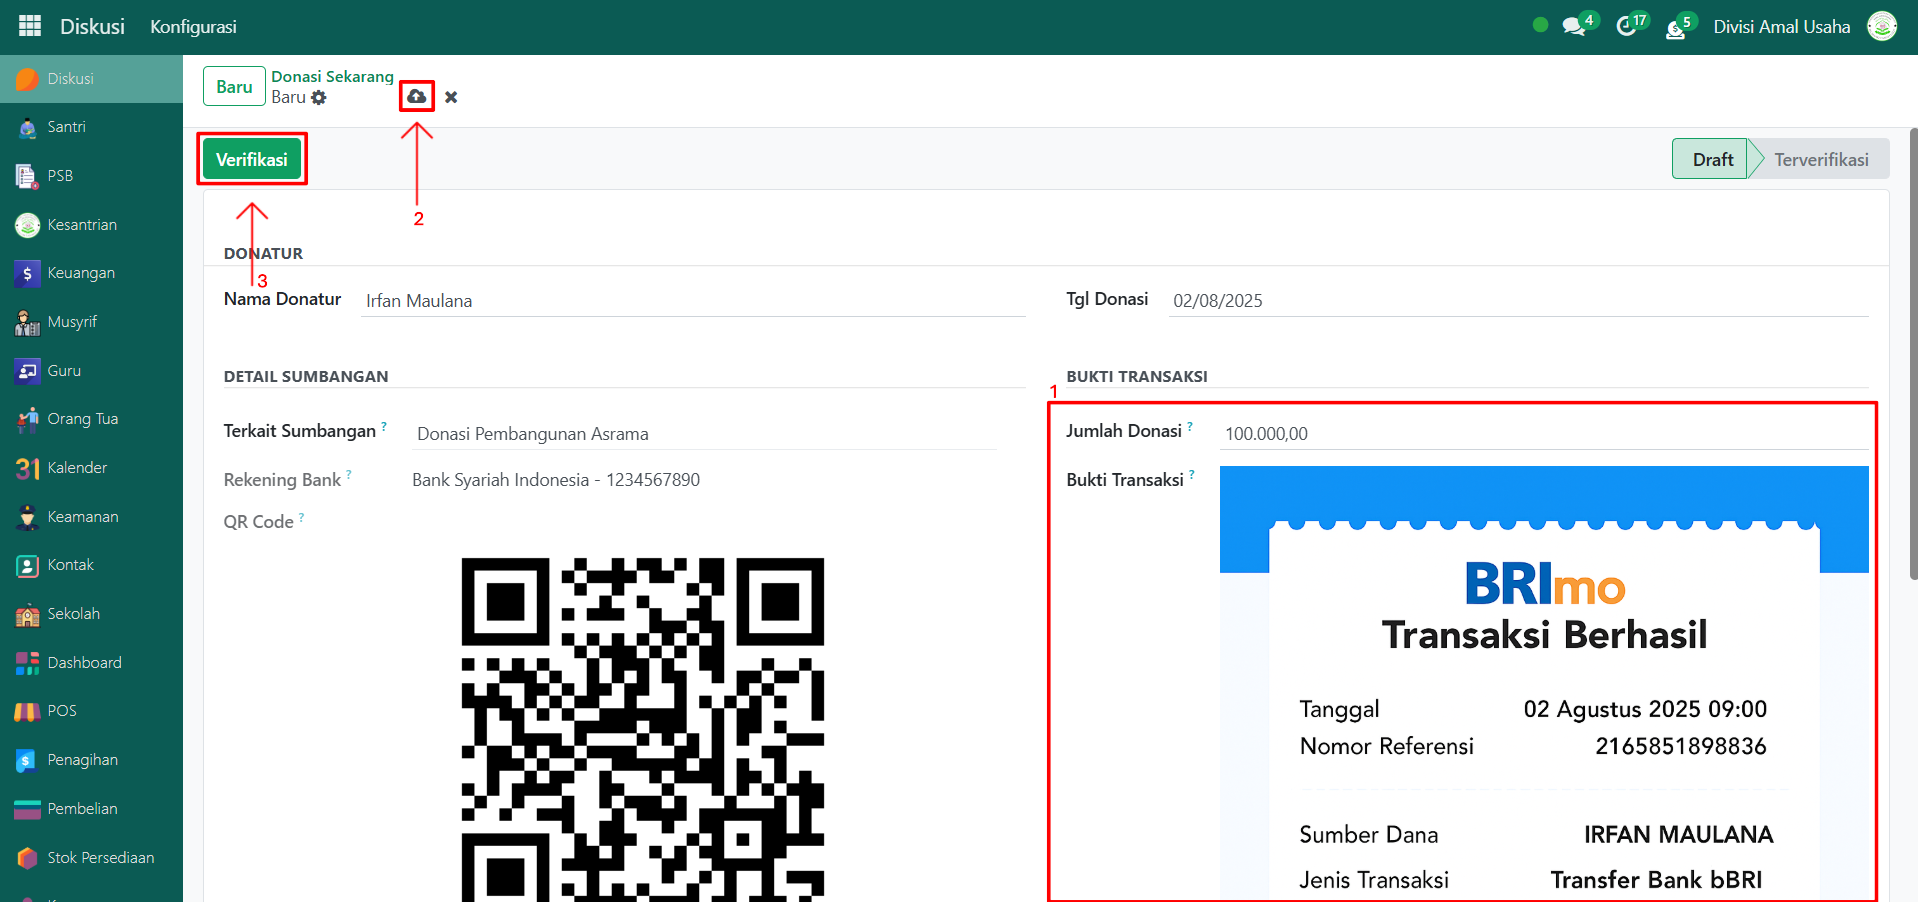The height and width of the screenshot is (902, 1918).
Task: Open the Santri module in sidebar
Action: coord(66,127)
